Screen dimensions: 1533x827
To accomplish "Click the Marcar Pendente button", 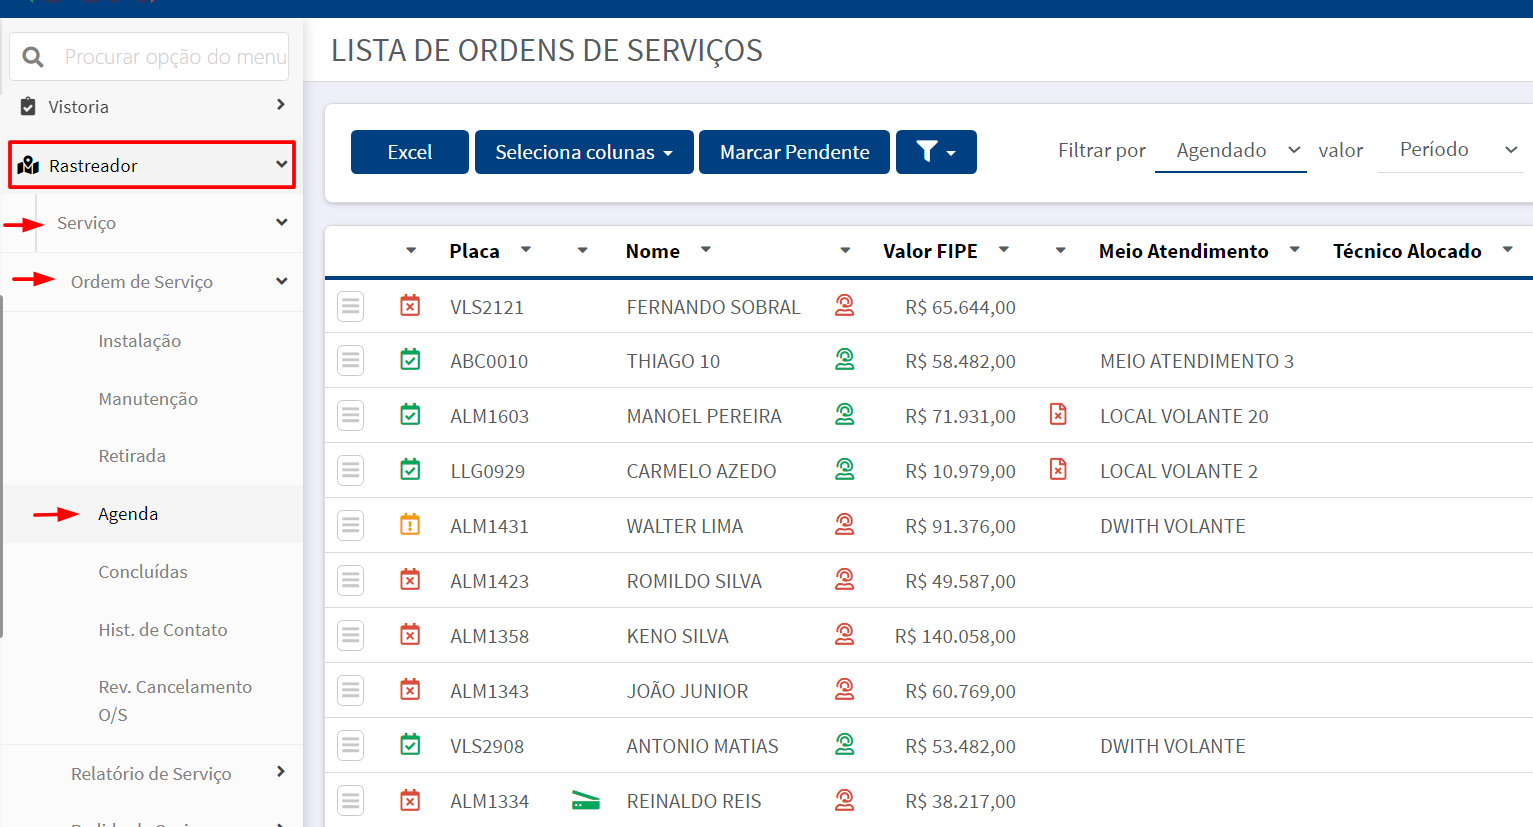I will (x=795, y=152).
